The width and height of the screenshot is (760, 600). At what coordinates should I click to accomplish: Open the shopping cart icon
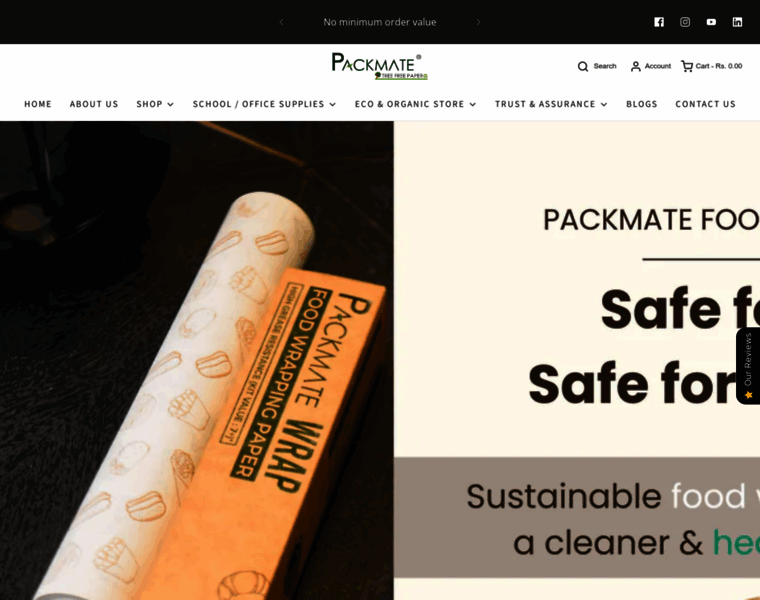pos(687,66)
